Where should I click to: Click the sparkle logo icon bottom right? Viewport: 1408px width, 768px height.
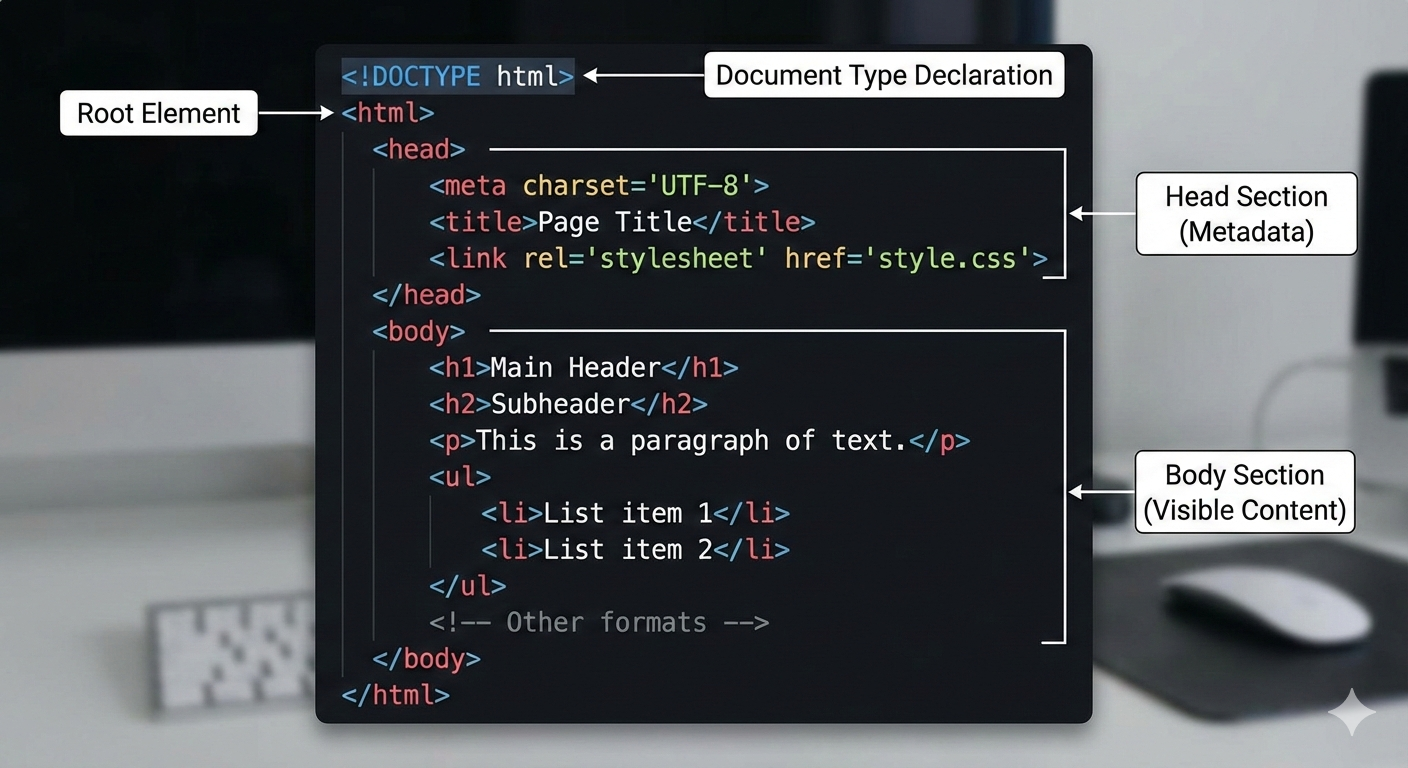(1352, 712)
